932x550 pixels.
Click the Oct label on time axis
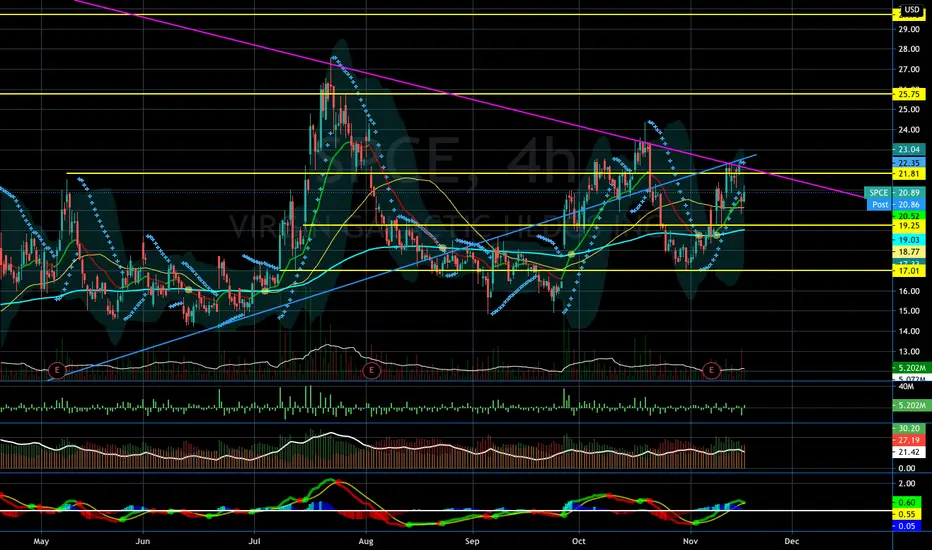coord(578,541)
